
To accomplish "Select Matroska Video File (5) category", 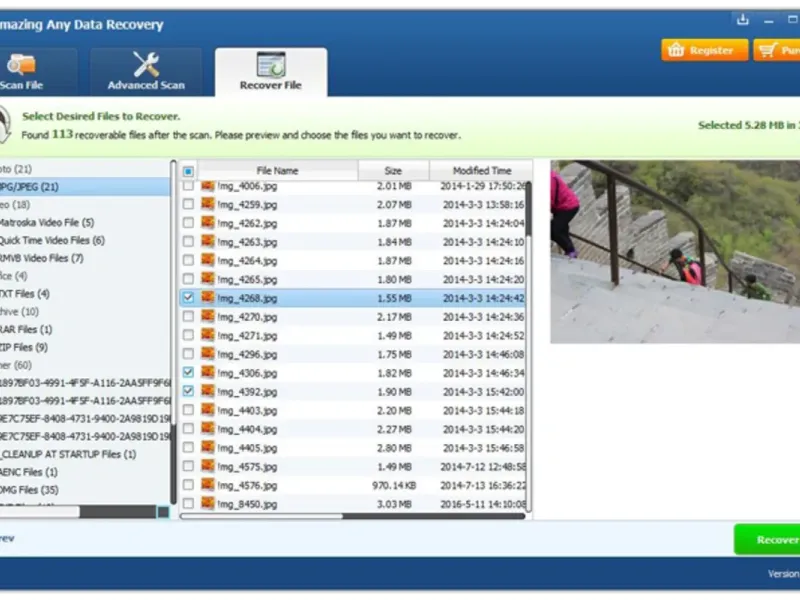I will pos(47,222).
